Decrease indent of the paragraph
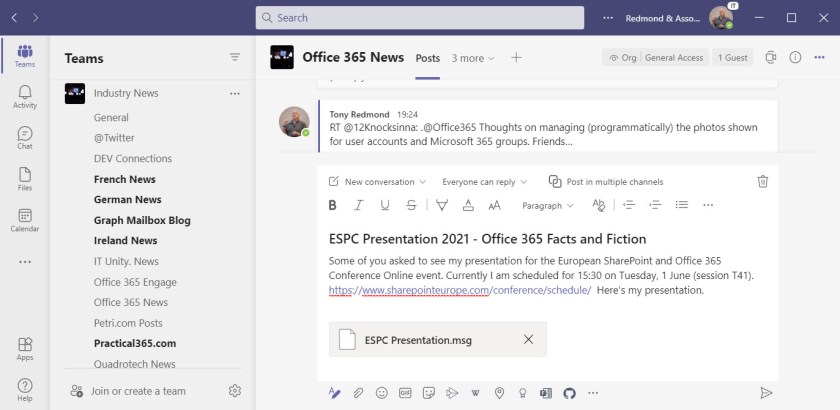This screenshot has height=410, width=840. pos(629,205)
